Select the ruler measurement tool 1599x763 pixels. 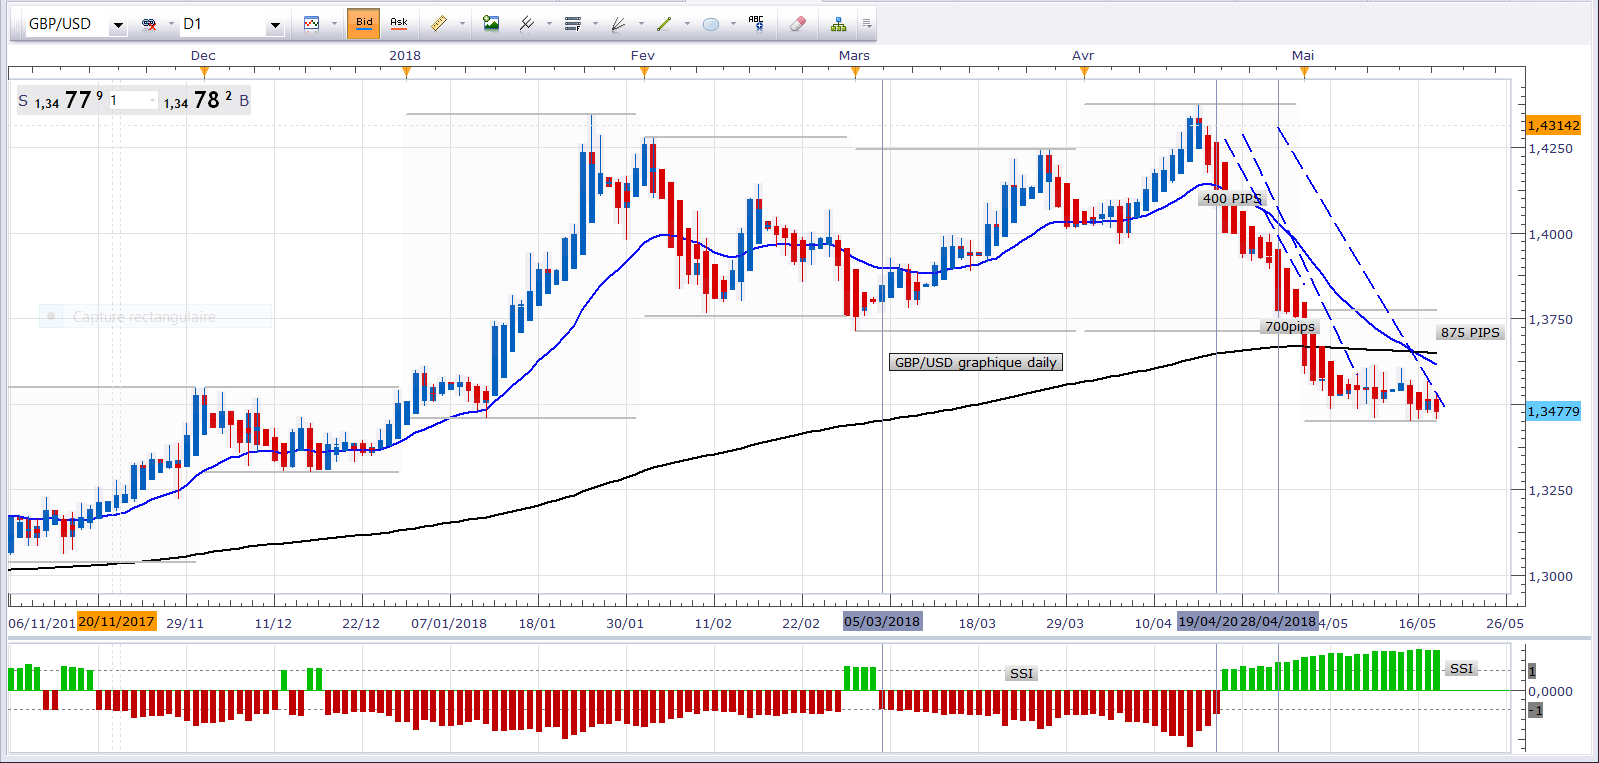pyautogui.click(x=438, y=23)
